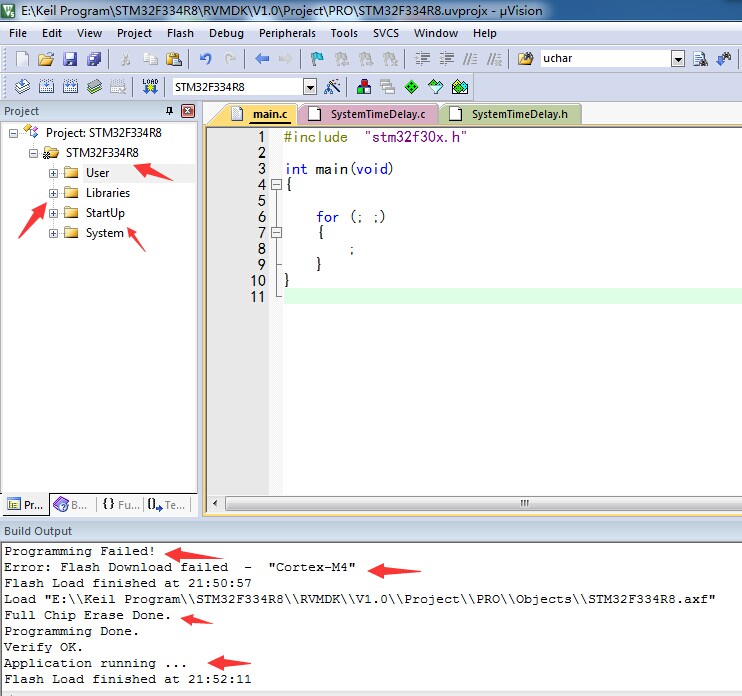This screenshot has width=742, height=696.
Task: Close the Project panel with red X
Action: (188, 111)
